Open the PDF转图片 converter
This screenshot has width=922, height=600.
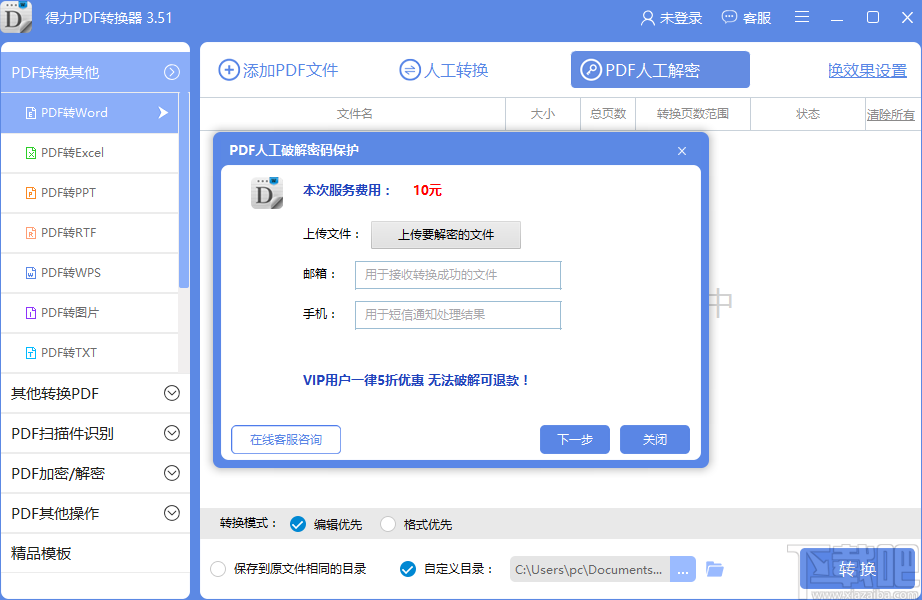(90, 313)
